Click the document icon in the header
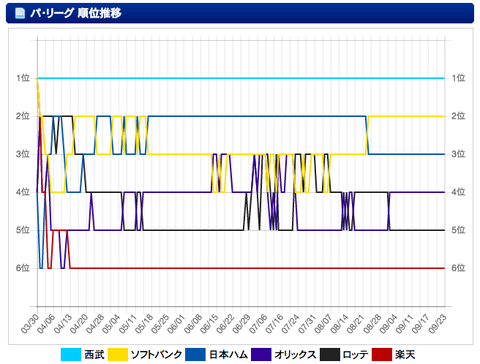Image resolution: width=480 pixels, height=364 pixels. coord(20,13)
